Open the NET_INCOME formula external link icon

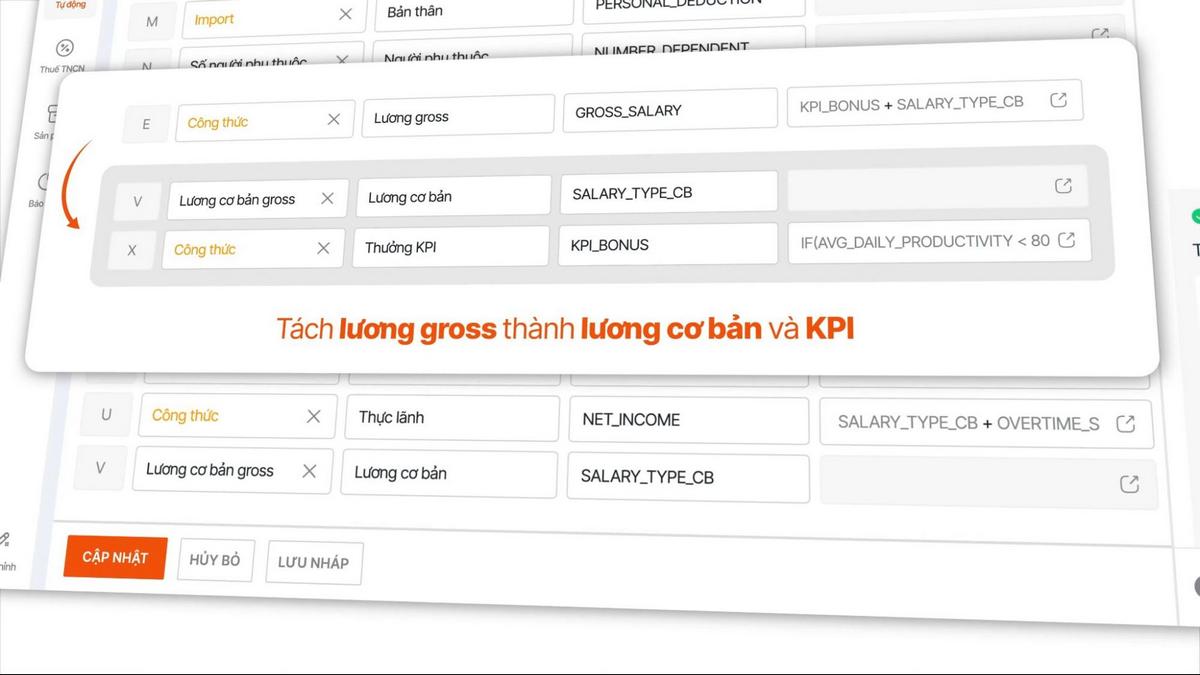[x=1125, y=423]
